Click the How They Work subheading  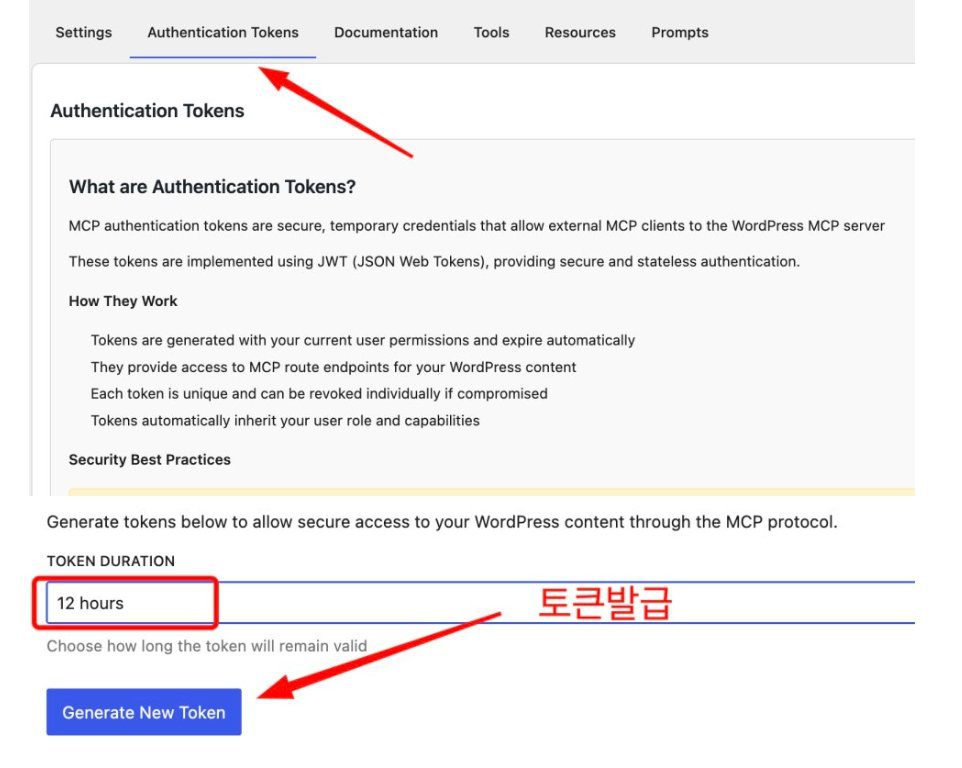tap(123, 301)
